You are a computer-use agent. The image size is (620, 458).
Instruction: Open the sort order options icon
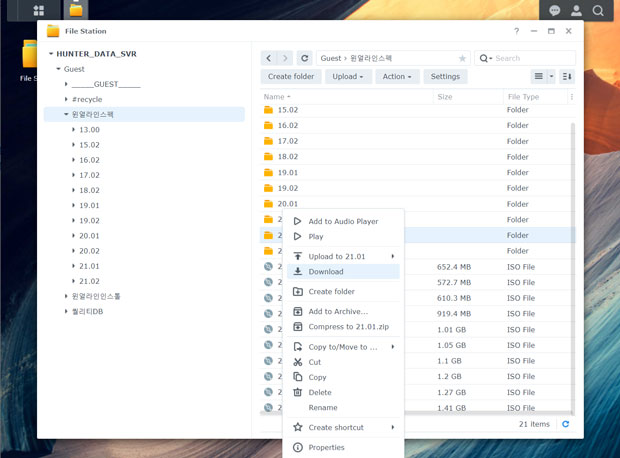(567, 76)
